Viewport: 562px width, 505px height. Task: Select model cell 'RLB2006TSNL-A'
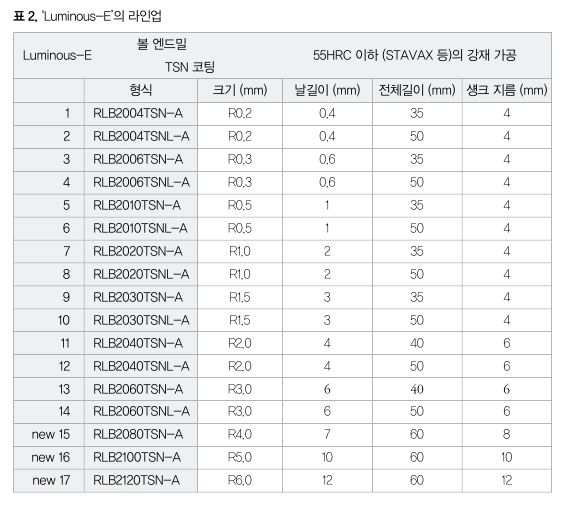(x=141, y=182)
